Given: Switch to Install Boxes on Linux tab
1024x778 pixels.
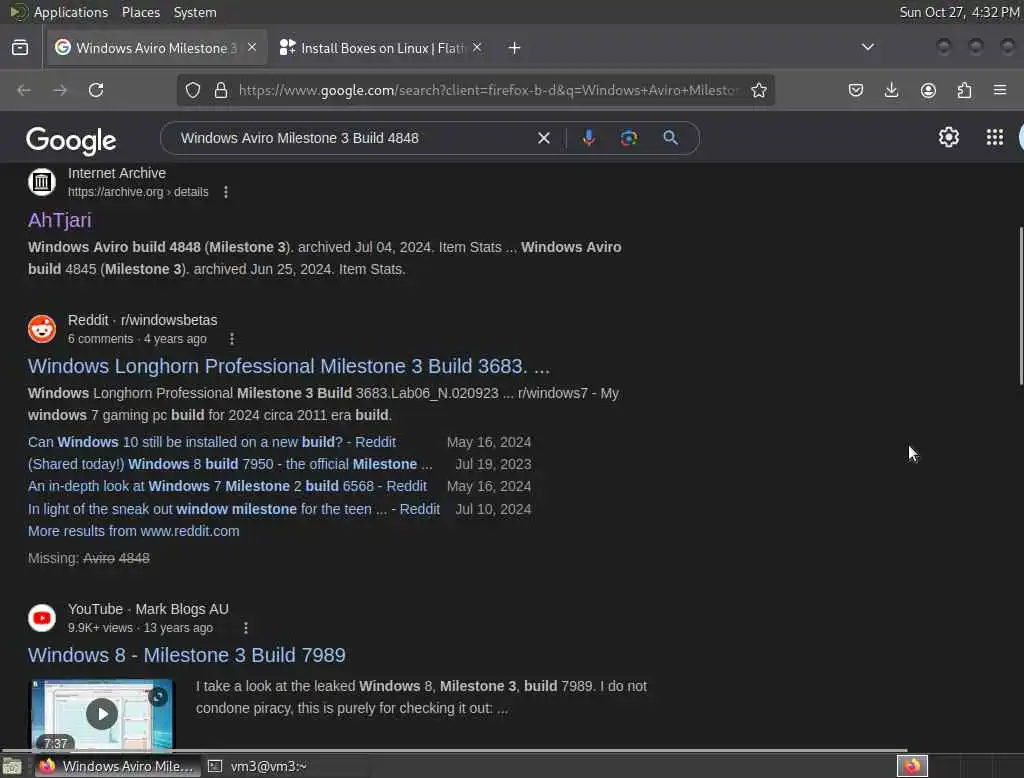Looking at the screenshot, I should (381, 48).
